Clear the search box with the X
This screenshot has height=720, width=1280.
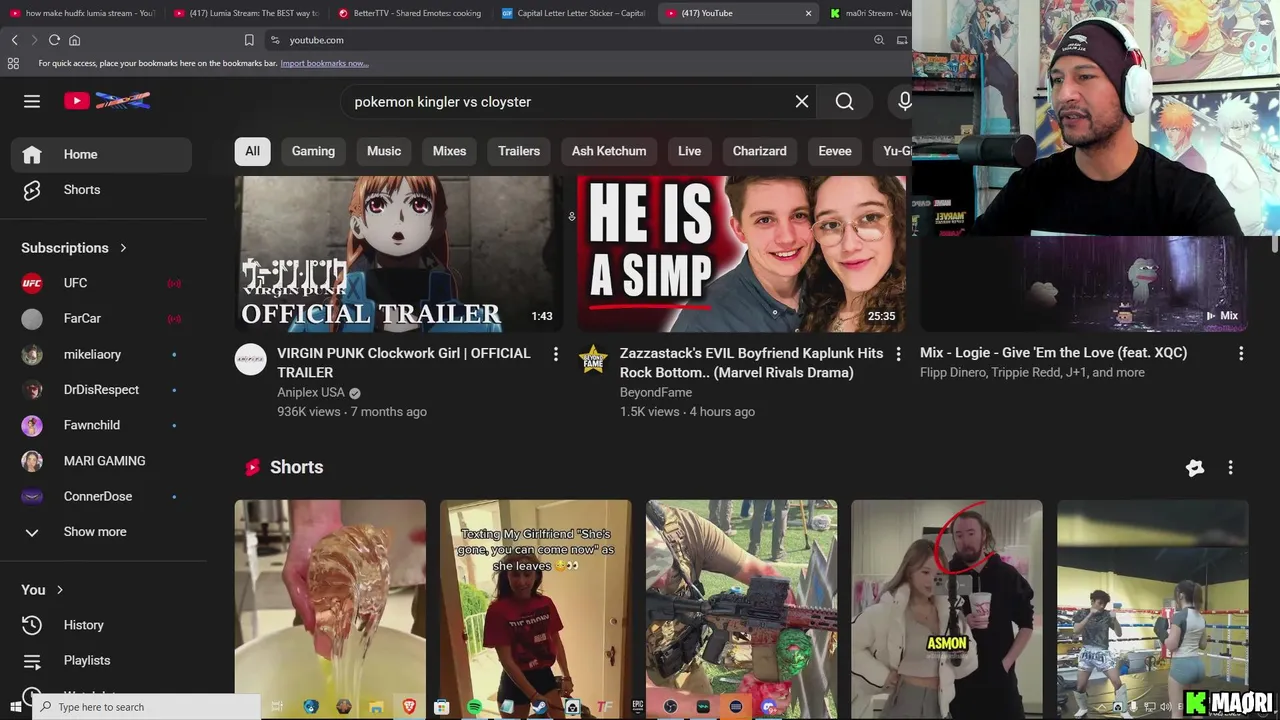(802, 102)
